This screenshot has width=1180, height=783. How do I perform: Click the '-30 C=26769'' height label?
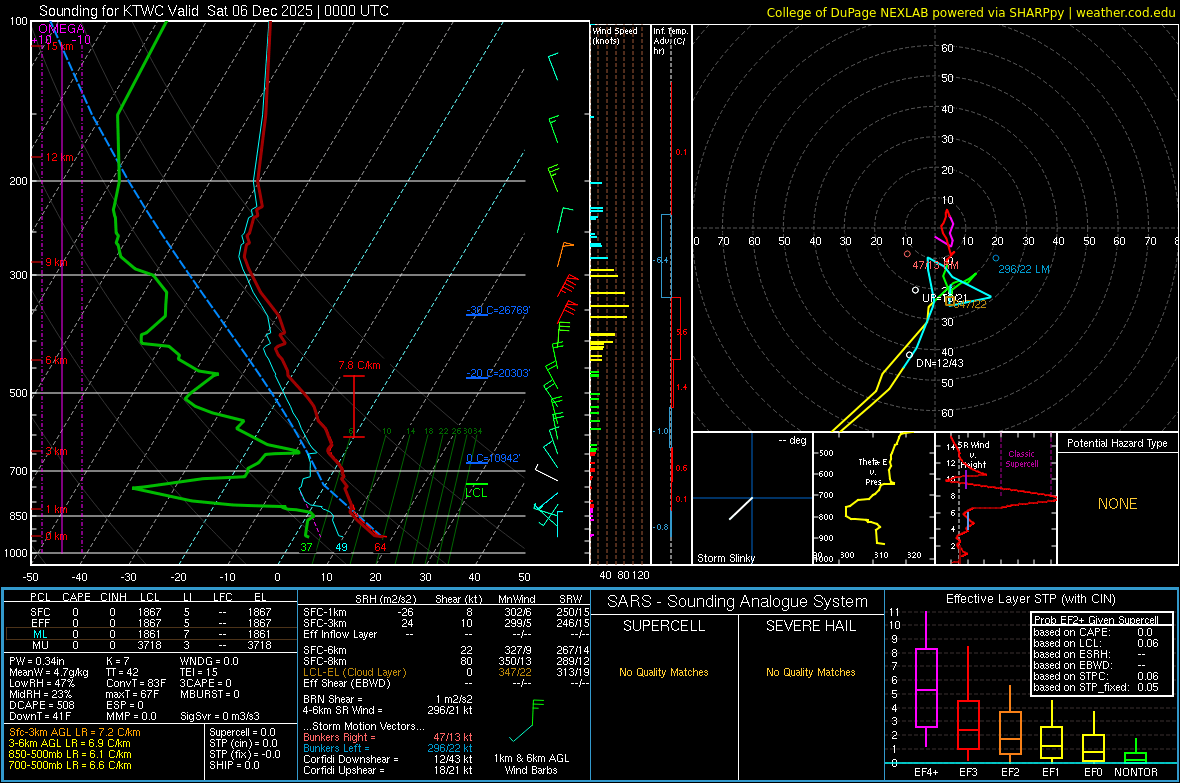[498, 310]
